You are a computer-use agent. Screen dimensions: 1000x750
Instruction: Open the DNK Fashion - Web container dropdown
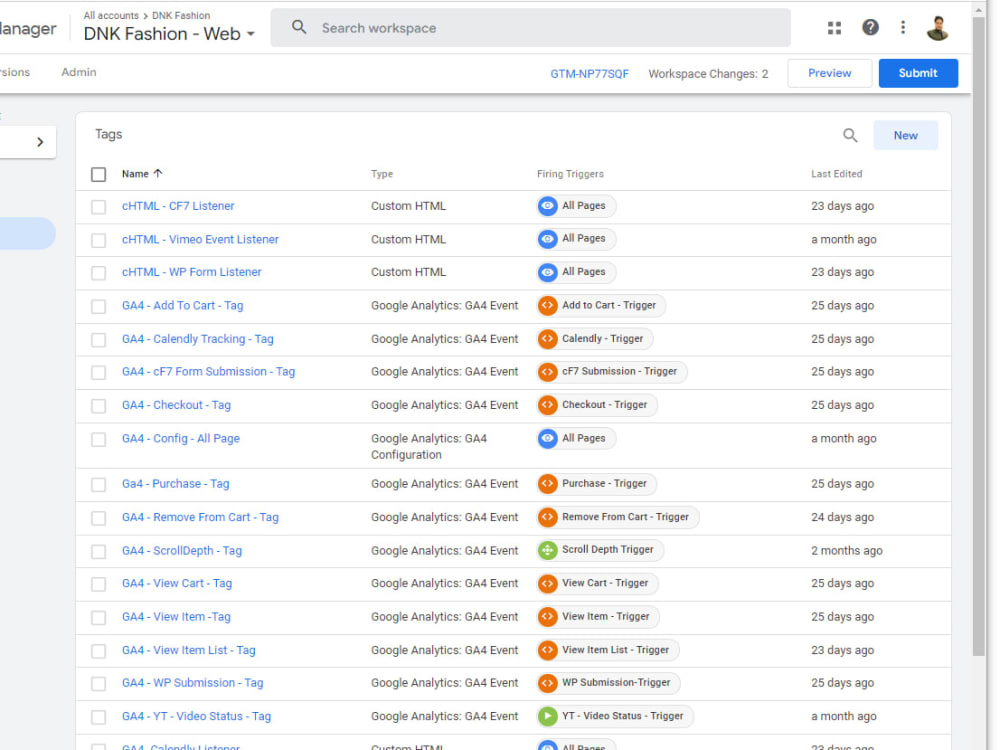tap(169, 34)
